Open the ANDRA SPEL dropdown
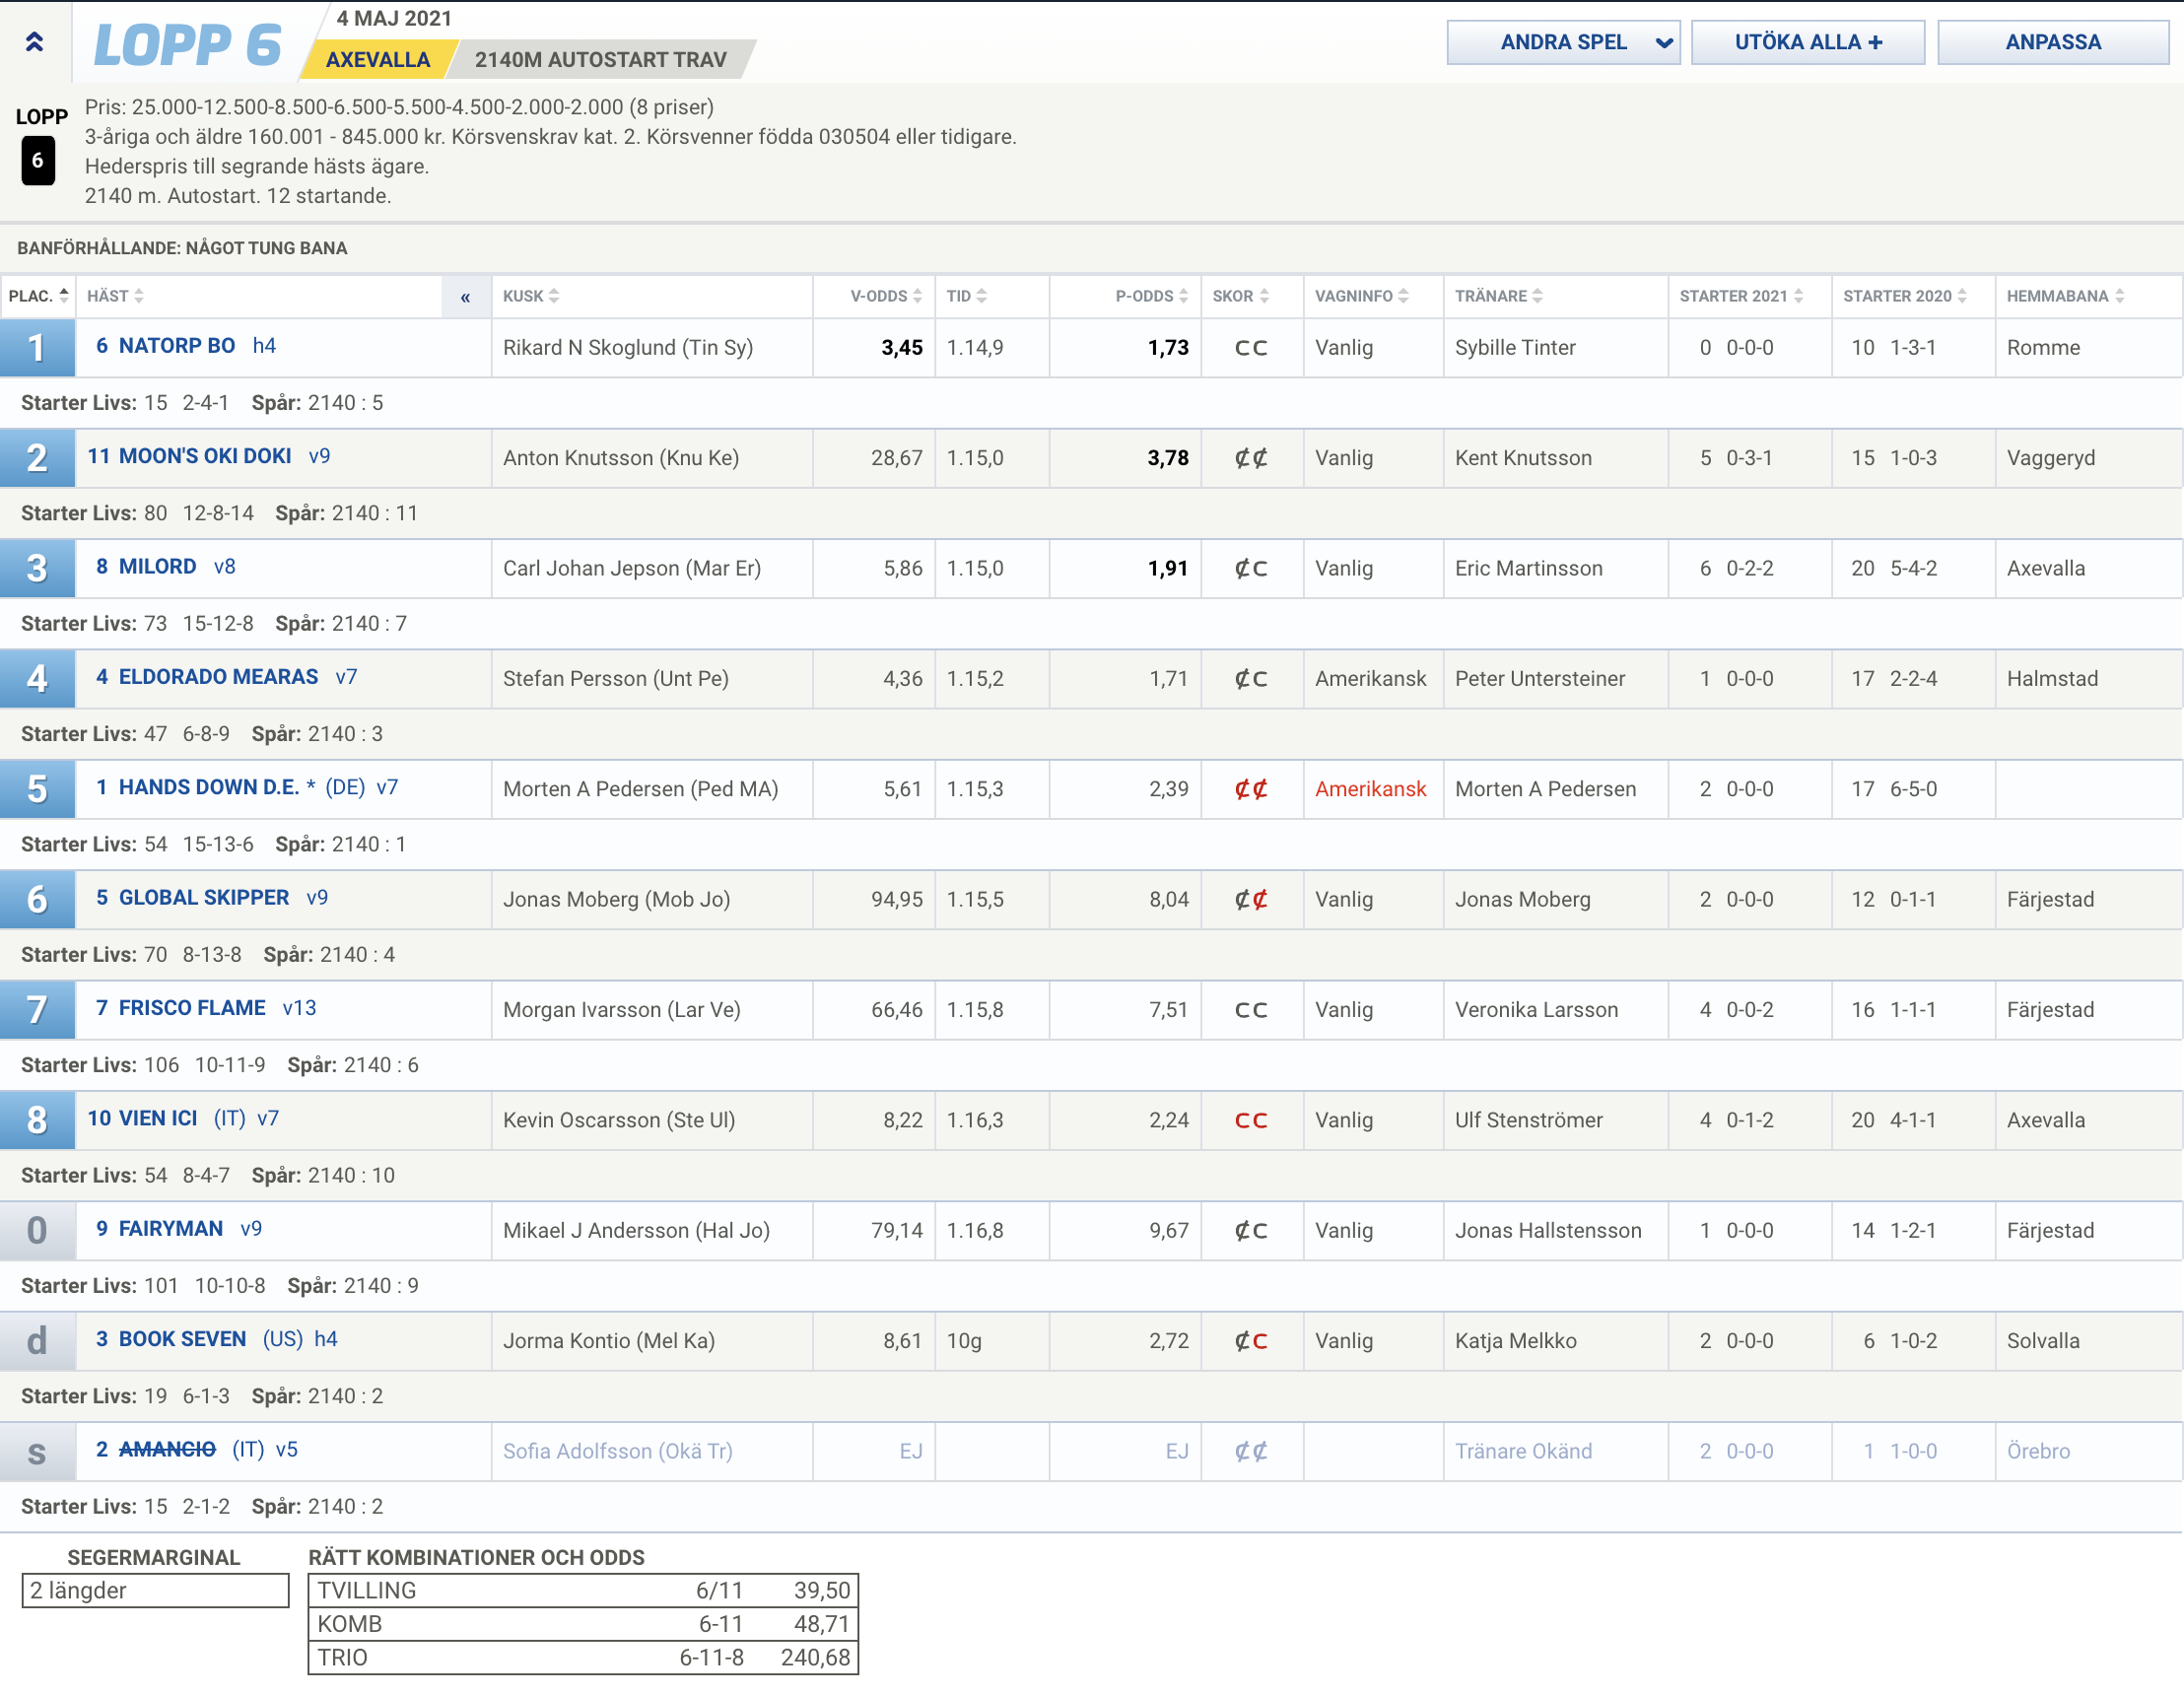Screen dimensions: 2184x1695 click(1563, 42)
